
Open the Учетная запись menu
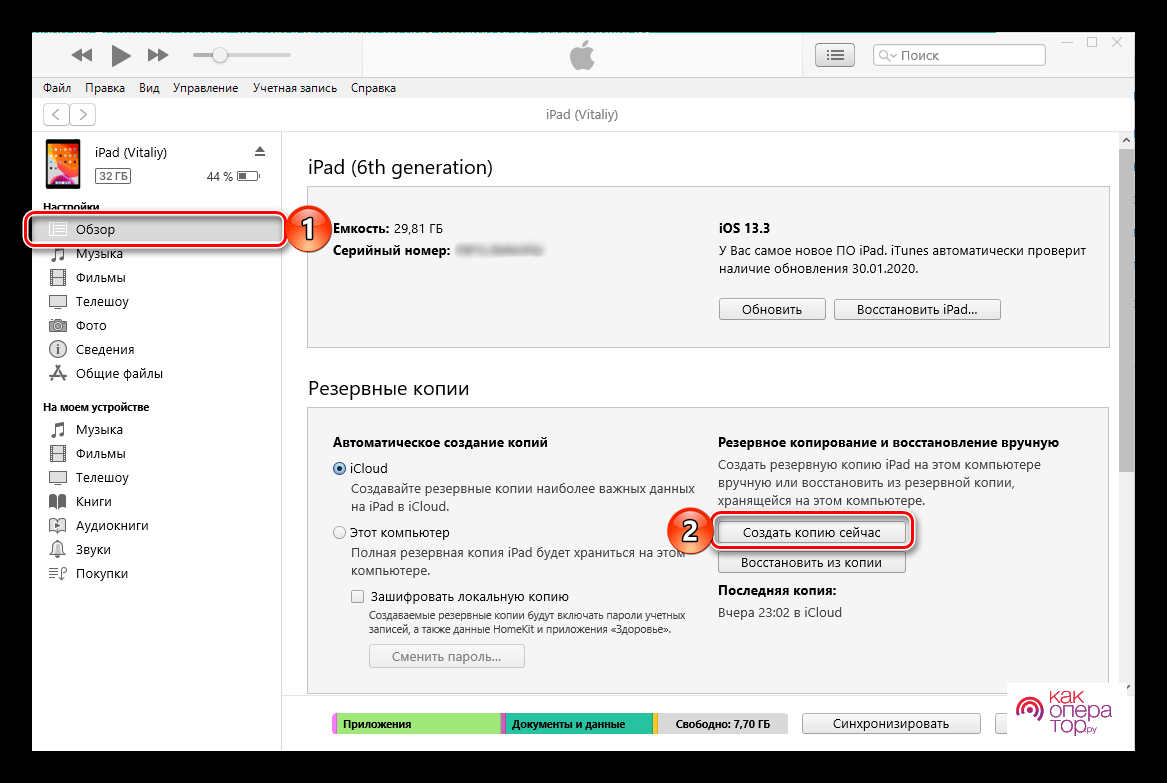(x=294, y=88)
